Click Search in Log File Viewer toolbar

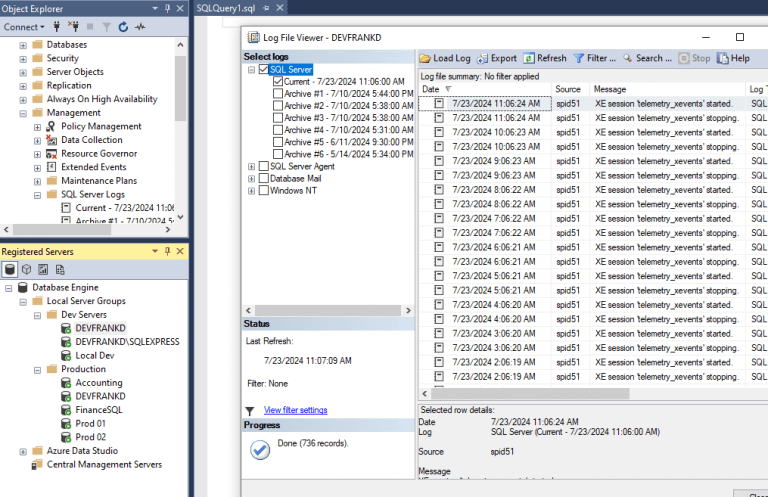(647, 58)
